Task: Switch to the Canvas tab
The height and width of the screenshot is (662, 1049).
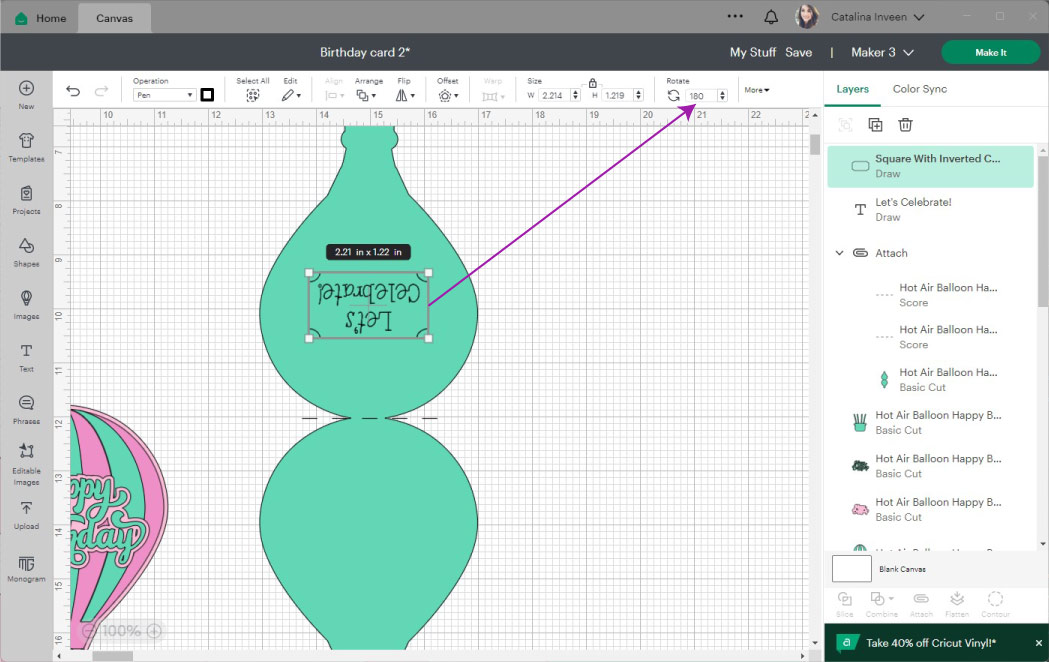Action: point(114,18)
